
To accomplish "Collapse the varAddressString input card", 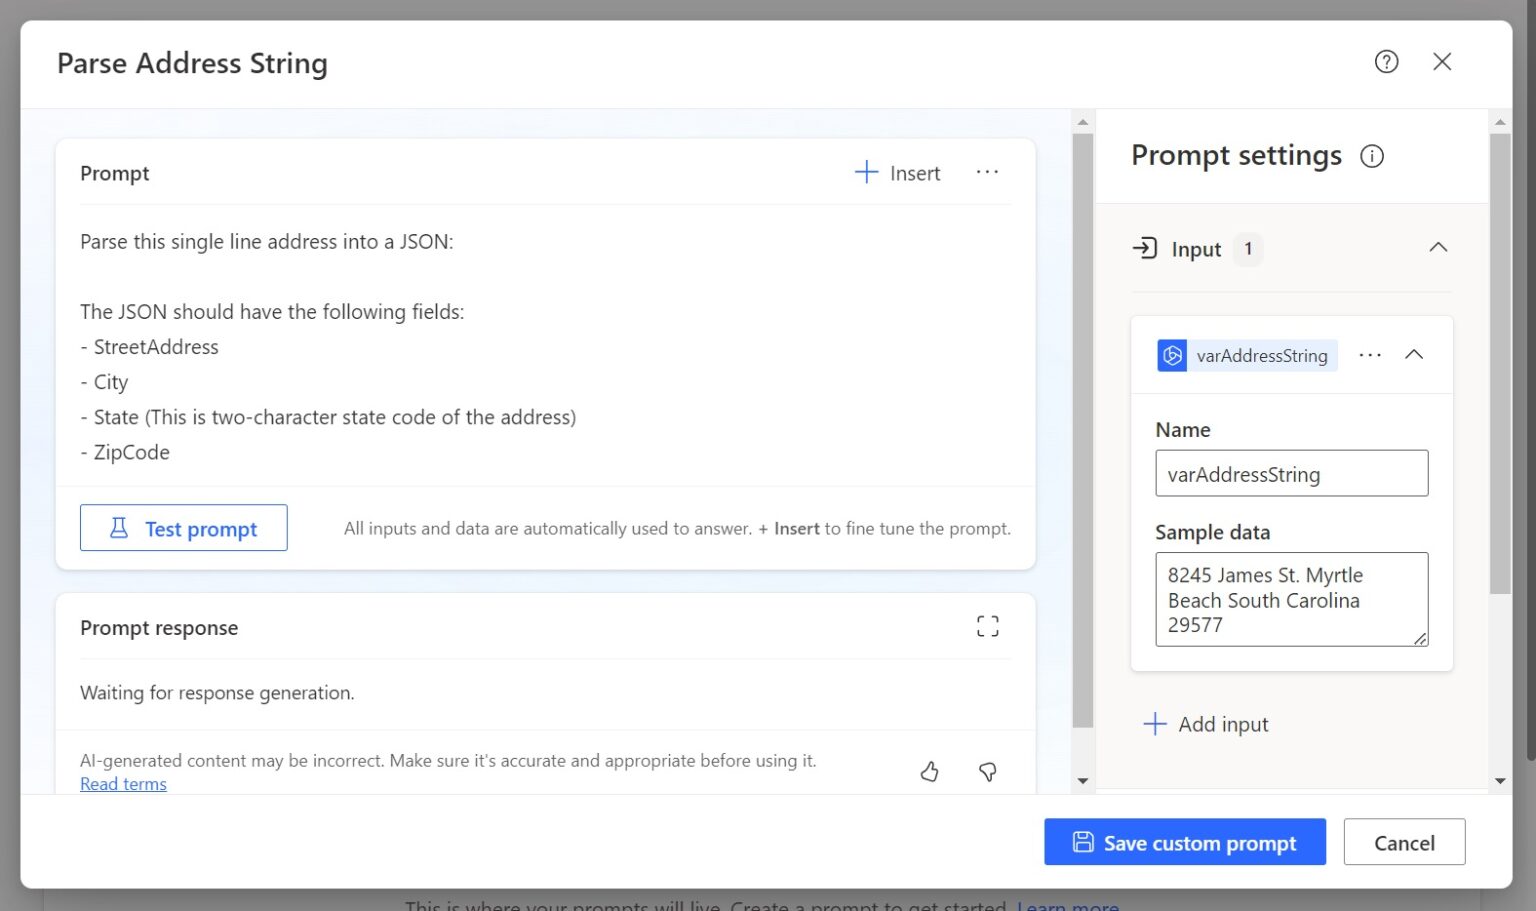I will [1414, 354].
